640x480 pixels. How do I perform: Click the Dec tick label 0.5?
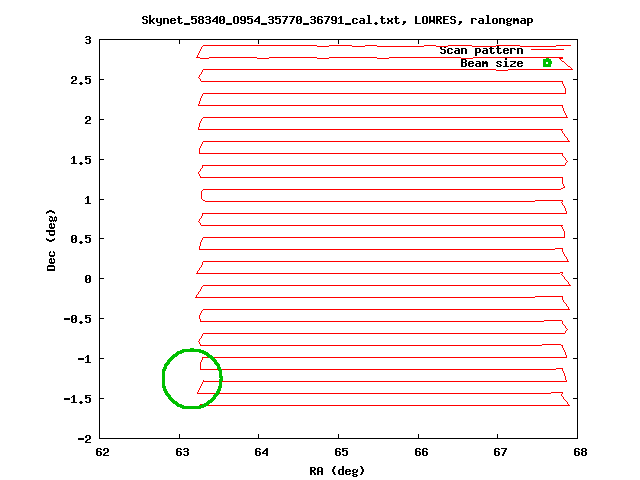[81, 239]
